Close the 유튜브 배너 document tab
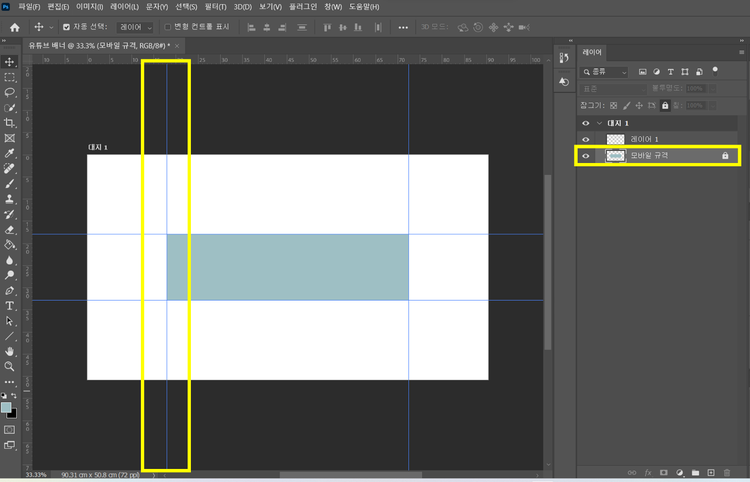750x482 pixels. pyautogui.click(x=177, y=46)
